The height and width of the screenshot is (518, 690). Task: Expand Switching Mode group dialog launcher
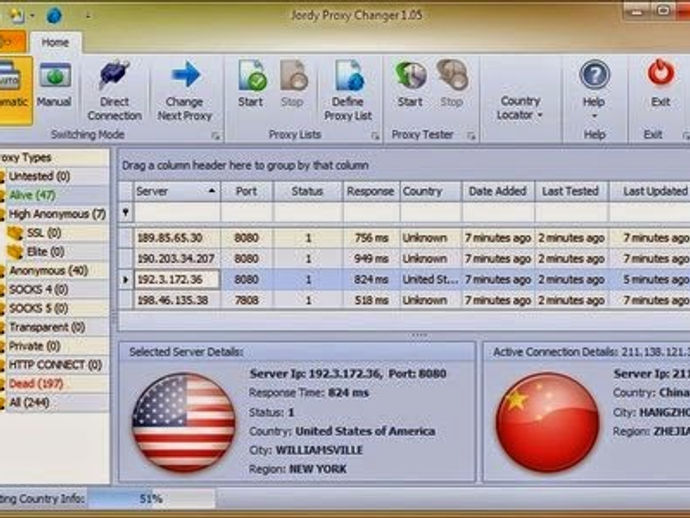216,136
